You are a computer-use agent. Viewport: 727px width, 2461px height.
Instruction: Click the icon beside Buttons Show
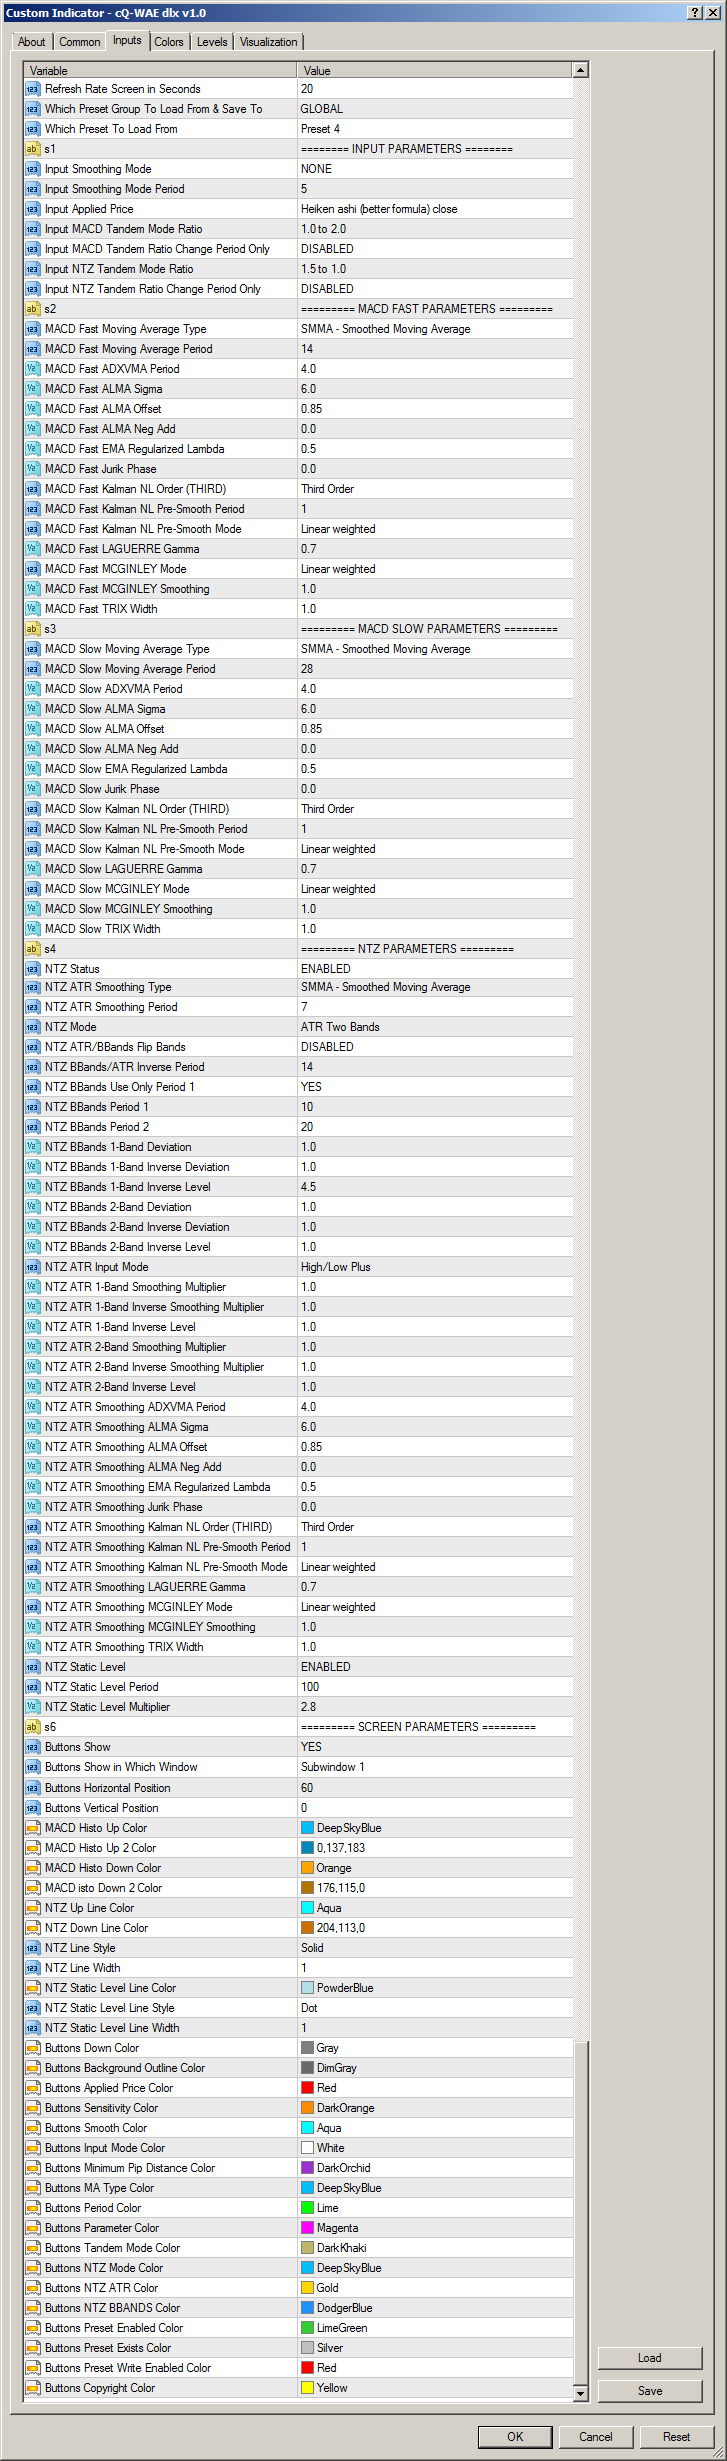coord(33,1747)
